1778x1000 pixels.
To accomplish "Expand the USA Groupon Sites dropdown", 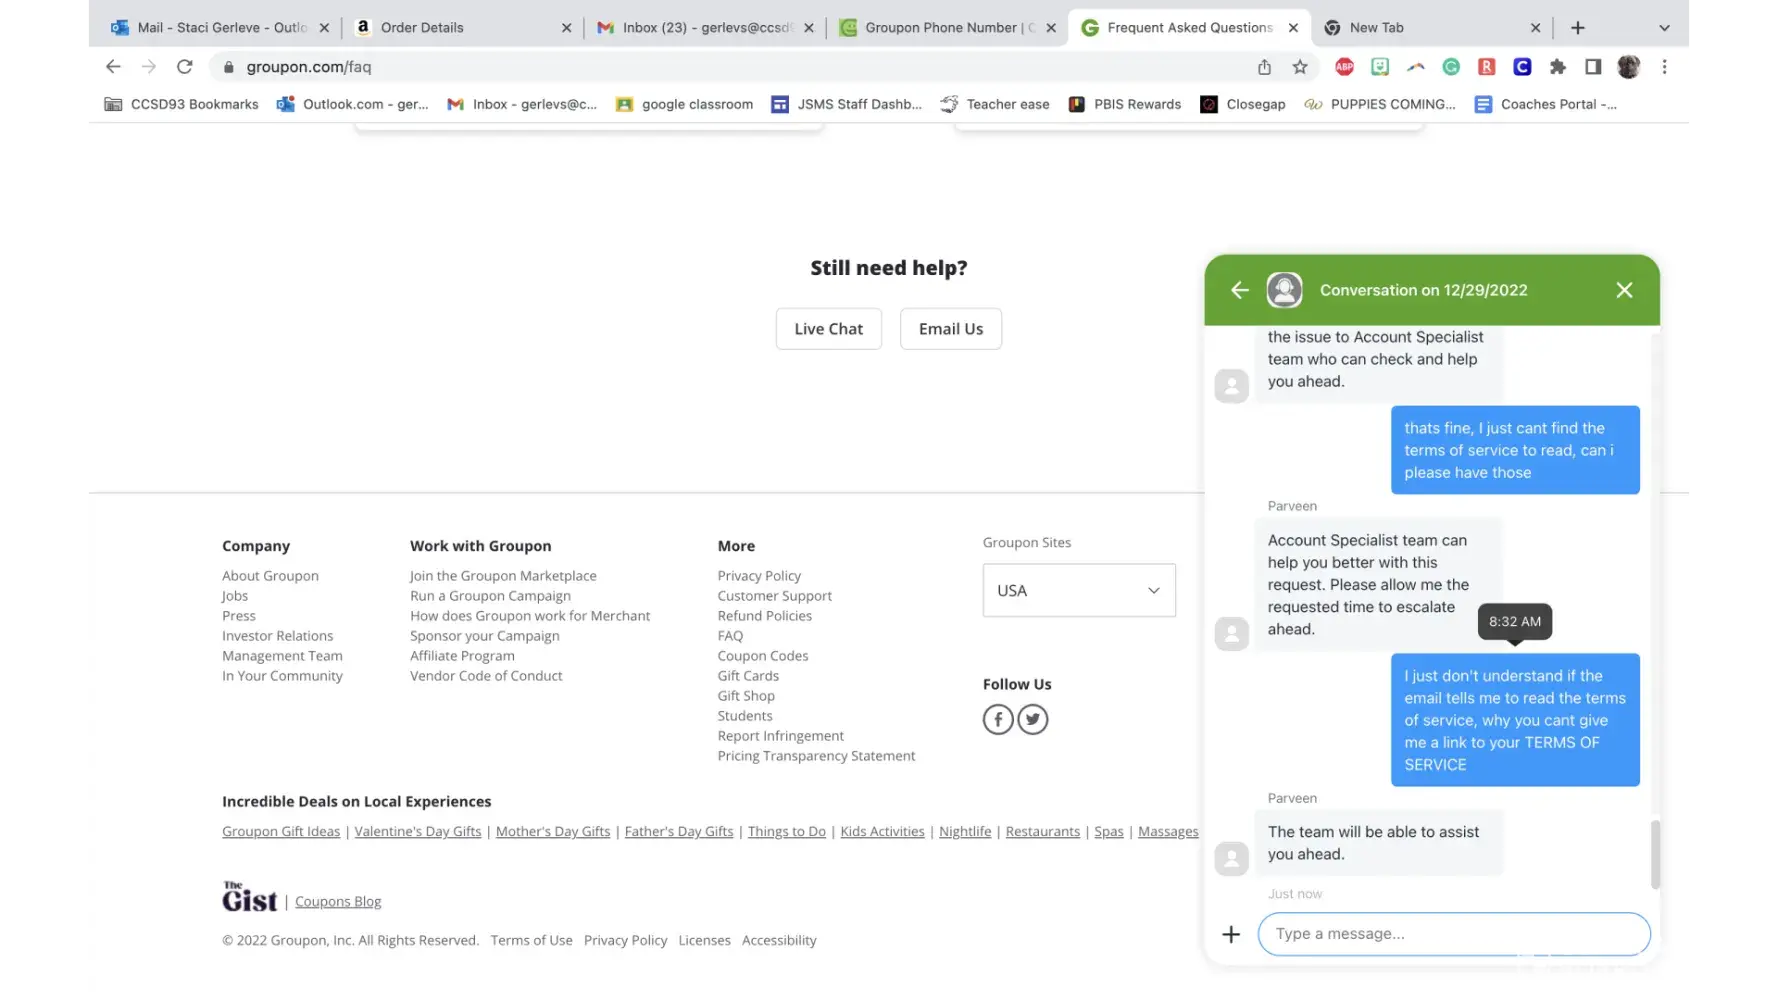I will coord(1079,590).
